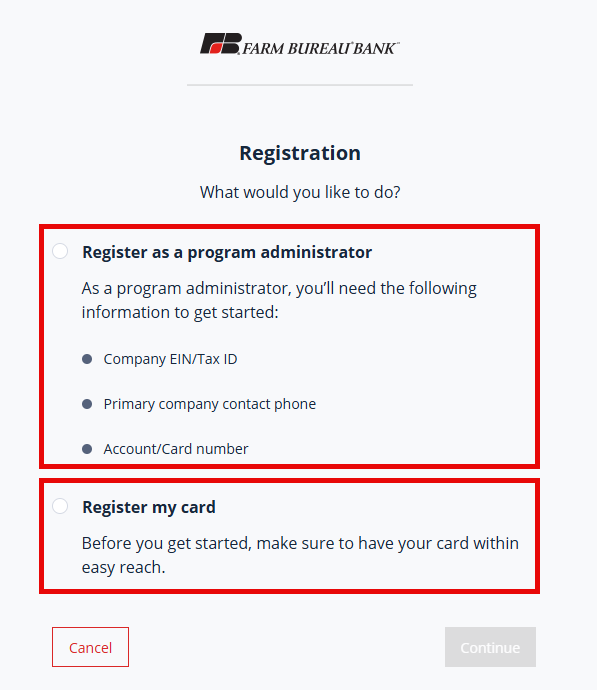Click "What would you like to do?" text
Image resolution: width=597 pixels, height=690 pixels.
(300, 192)
